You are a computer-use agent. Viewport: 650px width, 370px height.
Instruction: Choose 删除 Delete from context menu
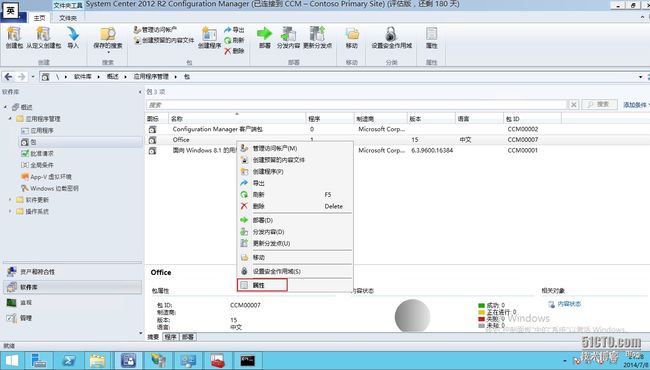[295, 206]
